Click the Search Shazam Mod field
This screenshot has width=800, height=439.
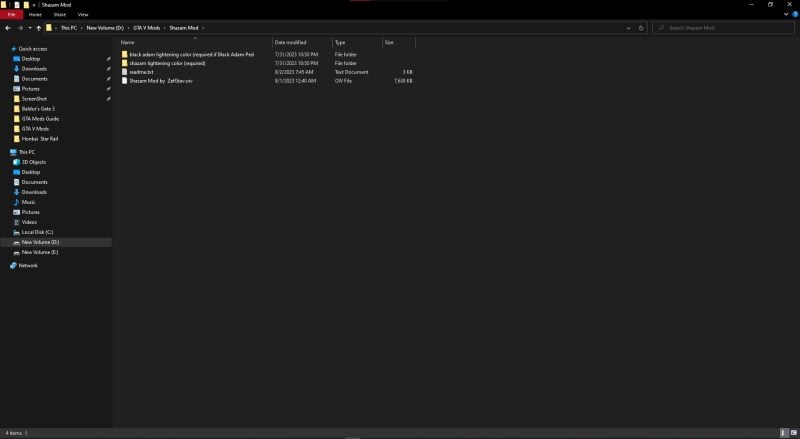[723, 28]
